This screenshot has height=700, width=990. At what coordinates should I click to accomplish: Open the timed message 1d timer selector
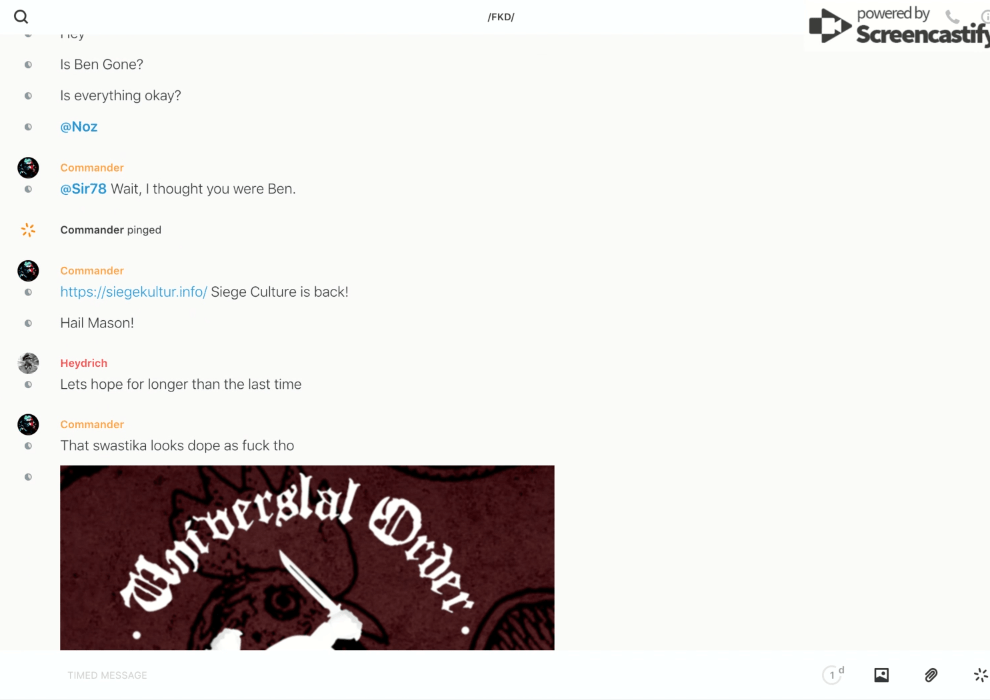[833, 675]
